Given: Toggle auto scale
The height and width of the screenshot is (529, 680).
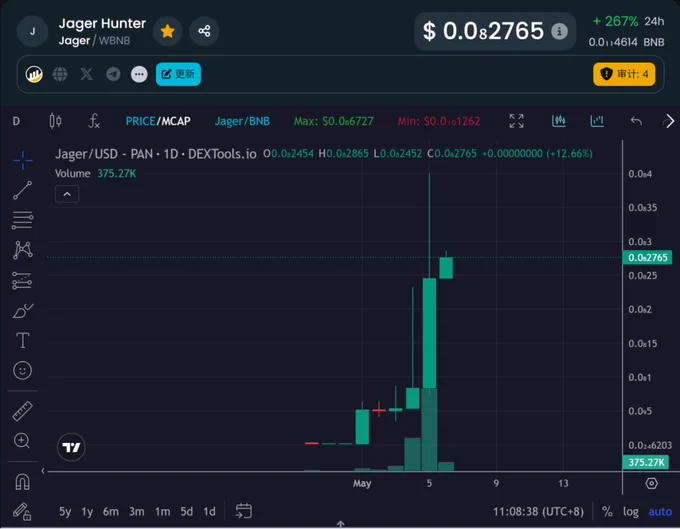Looking at the screenshot, I should (660, 512).
